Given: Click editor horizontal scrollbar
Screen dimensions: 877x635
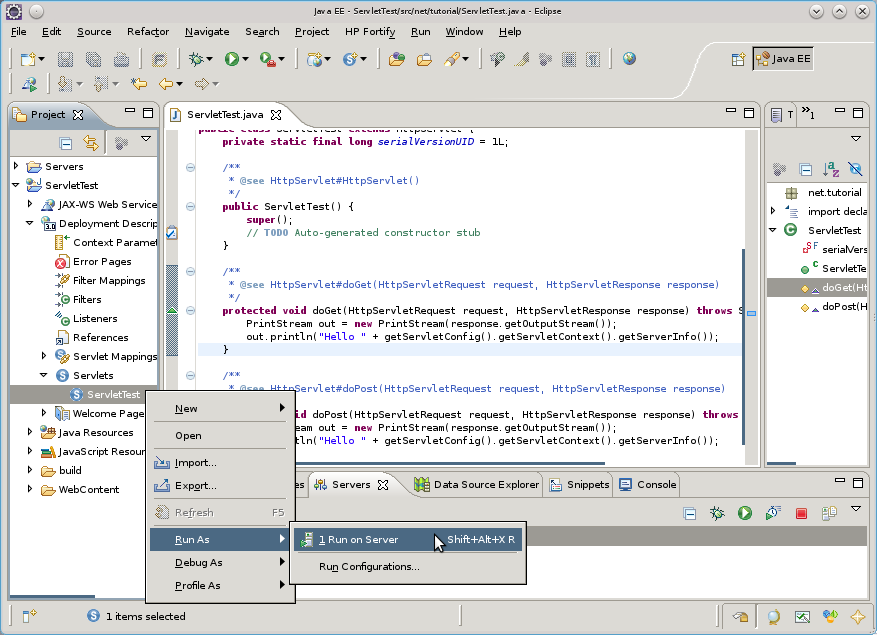Looking at the screenshot, I should (x=450, y=463).
